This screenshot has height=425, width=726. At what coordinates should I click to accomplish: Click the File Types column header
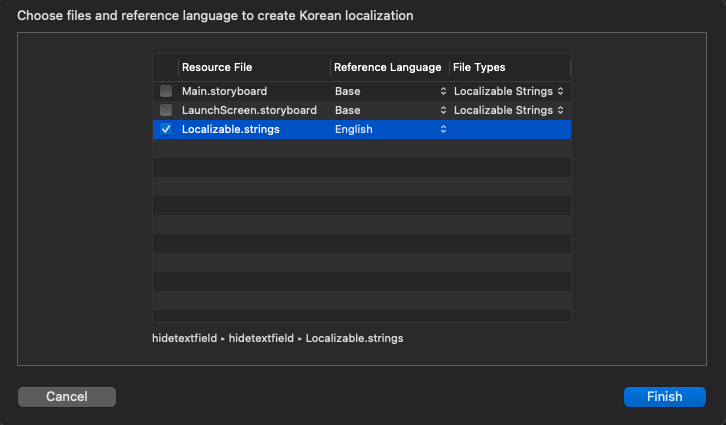point(510,68)
